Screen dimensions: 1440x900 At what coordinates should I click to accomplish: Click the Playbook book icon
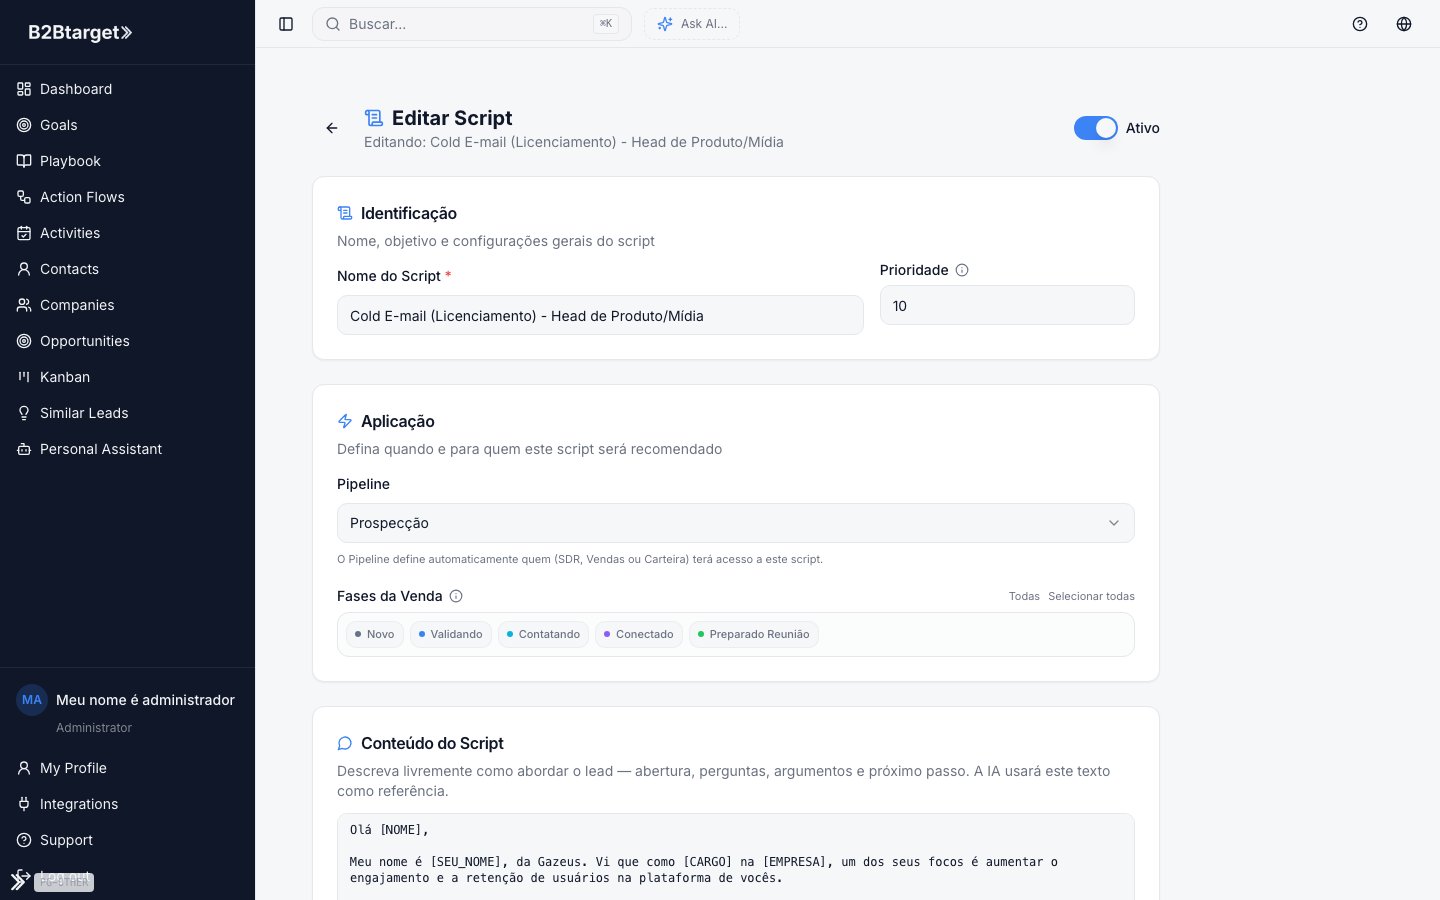pos(24,161)
